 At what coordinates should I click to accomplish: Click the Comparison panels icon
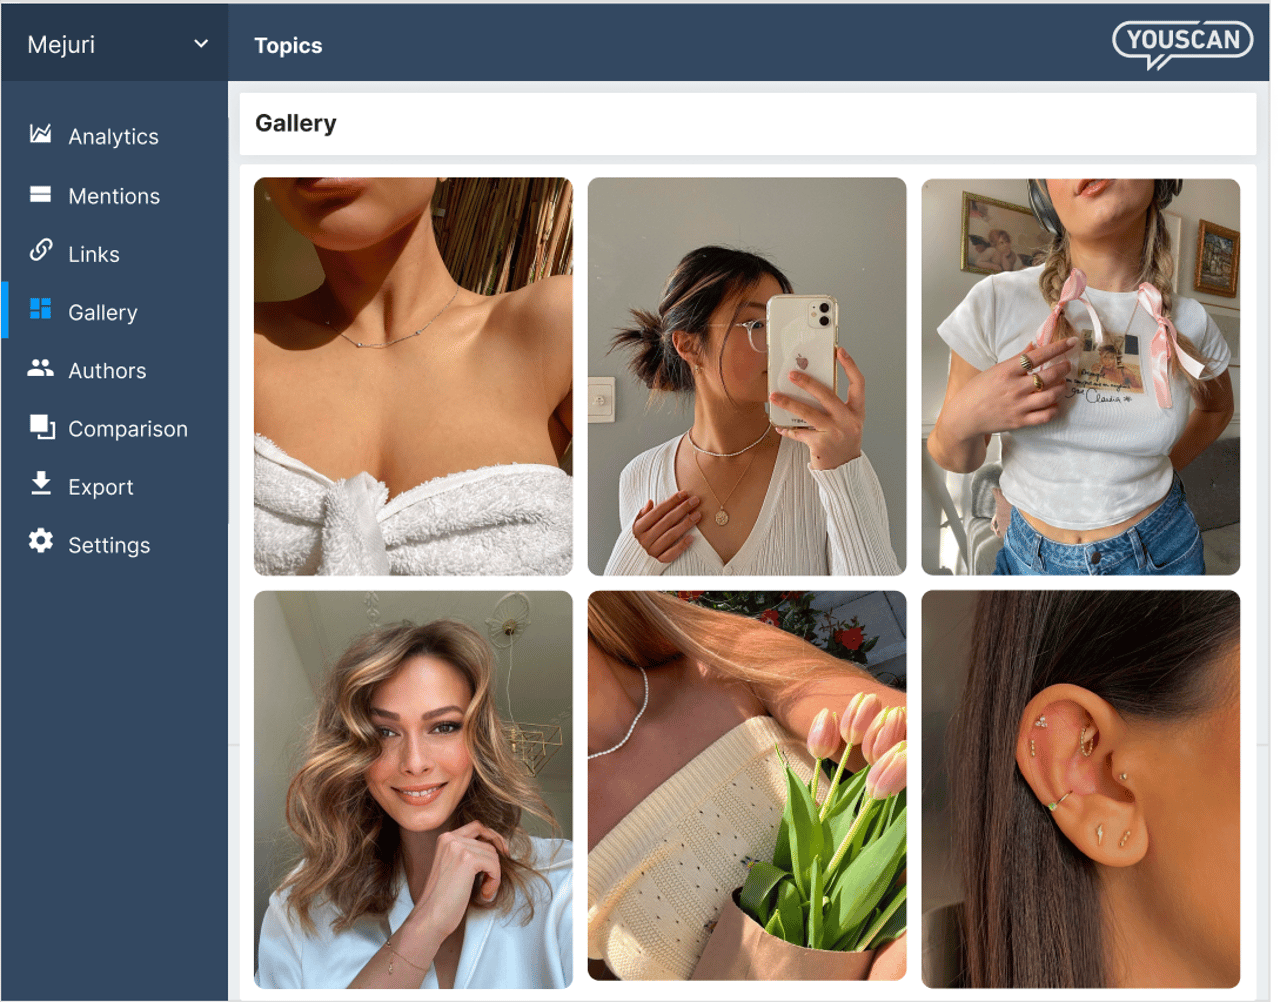40,426
